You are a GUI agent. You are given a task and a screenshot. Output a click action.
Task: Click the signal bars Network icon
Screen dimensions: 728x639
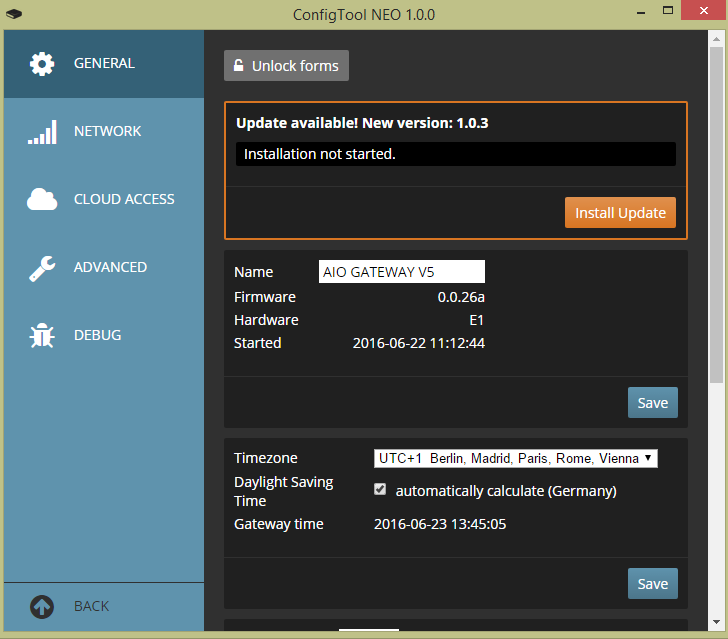[x=42, y=132]
